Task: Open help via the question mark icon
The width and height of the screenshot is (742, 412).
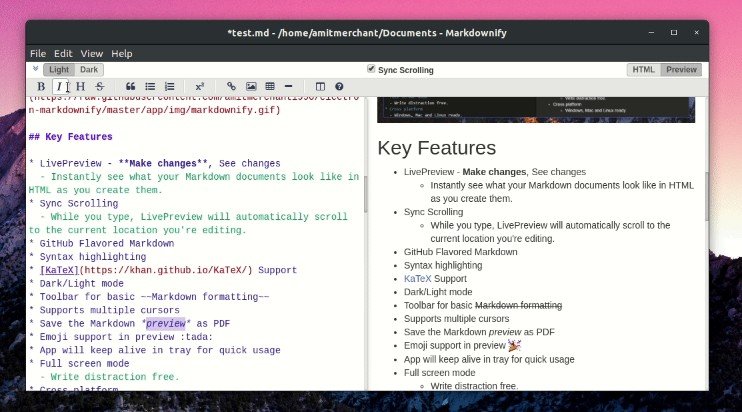Action: [339, 87]
